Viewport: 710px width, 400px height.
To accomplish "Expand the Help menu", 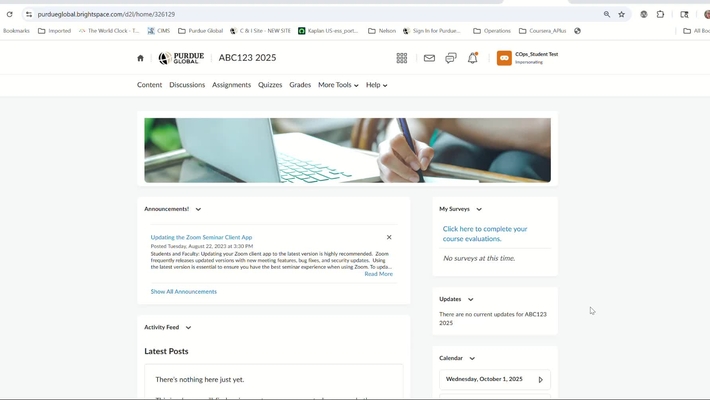I will tap(376, 85).
